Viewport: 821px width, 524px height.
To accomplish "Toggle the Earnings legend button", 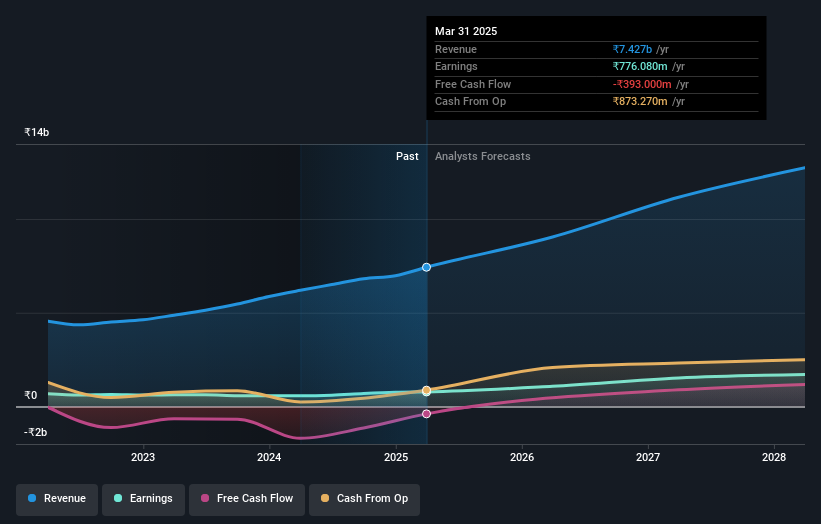I will click(143, 498).
